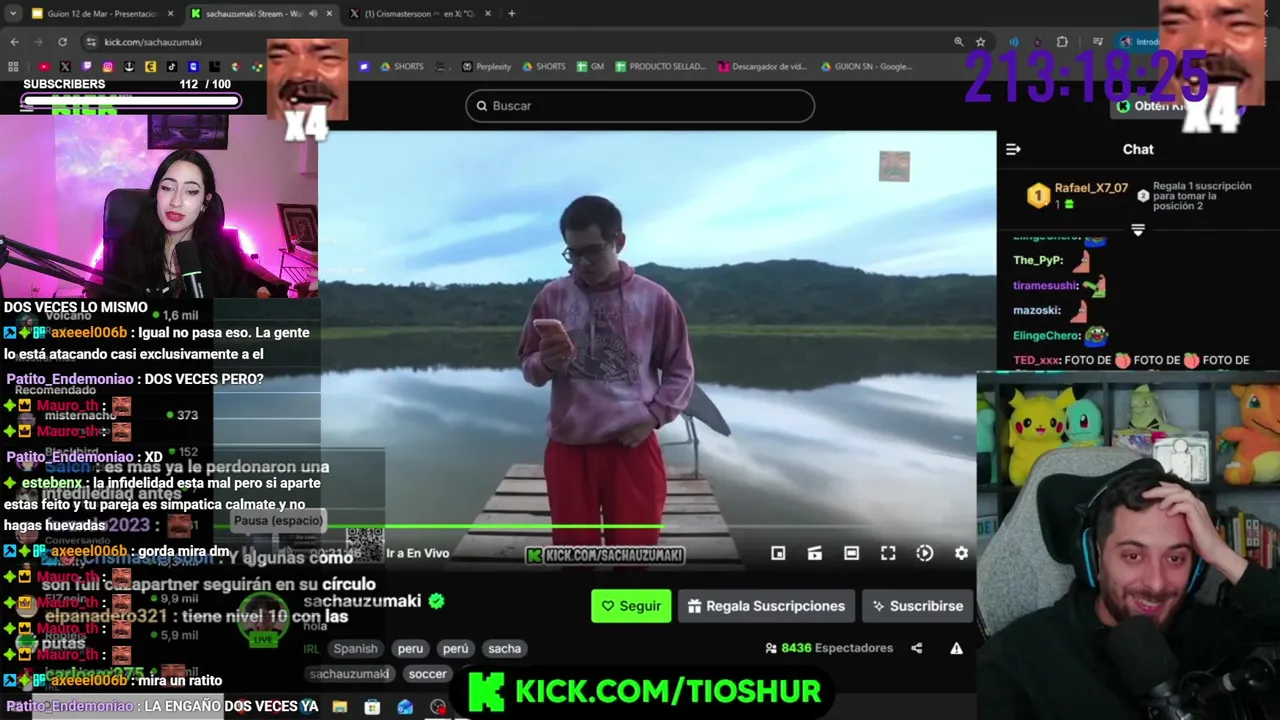Open the PRODUCTO SELLAD... bookmark
This screenshot has width=1280, height=720.
(660, 67)
